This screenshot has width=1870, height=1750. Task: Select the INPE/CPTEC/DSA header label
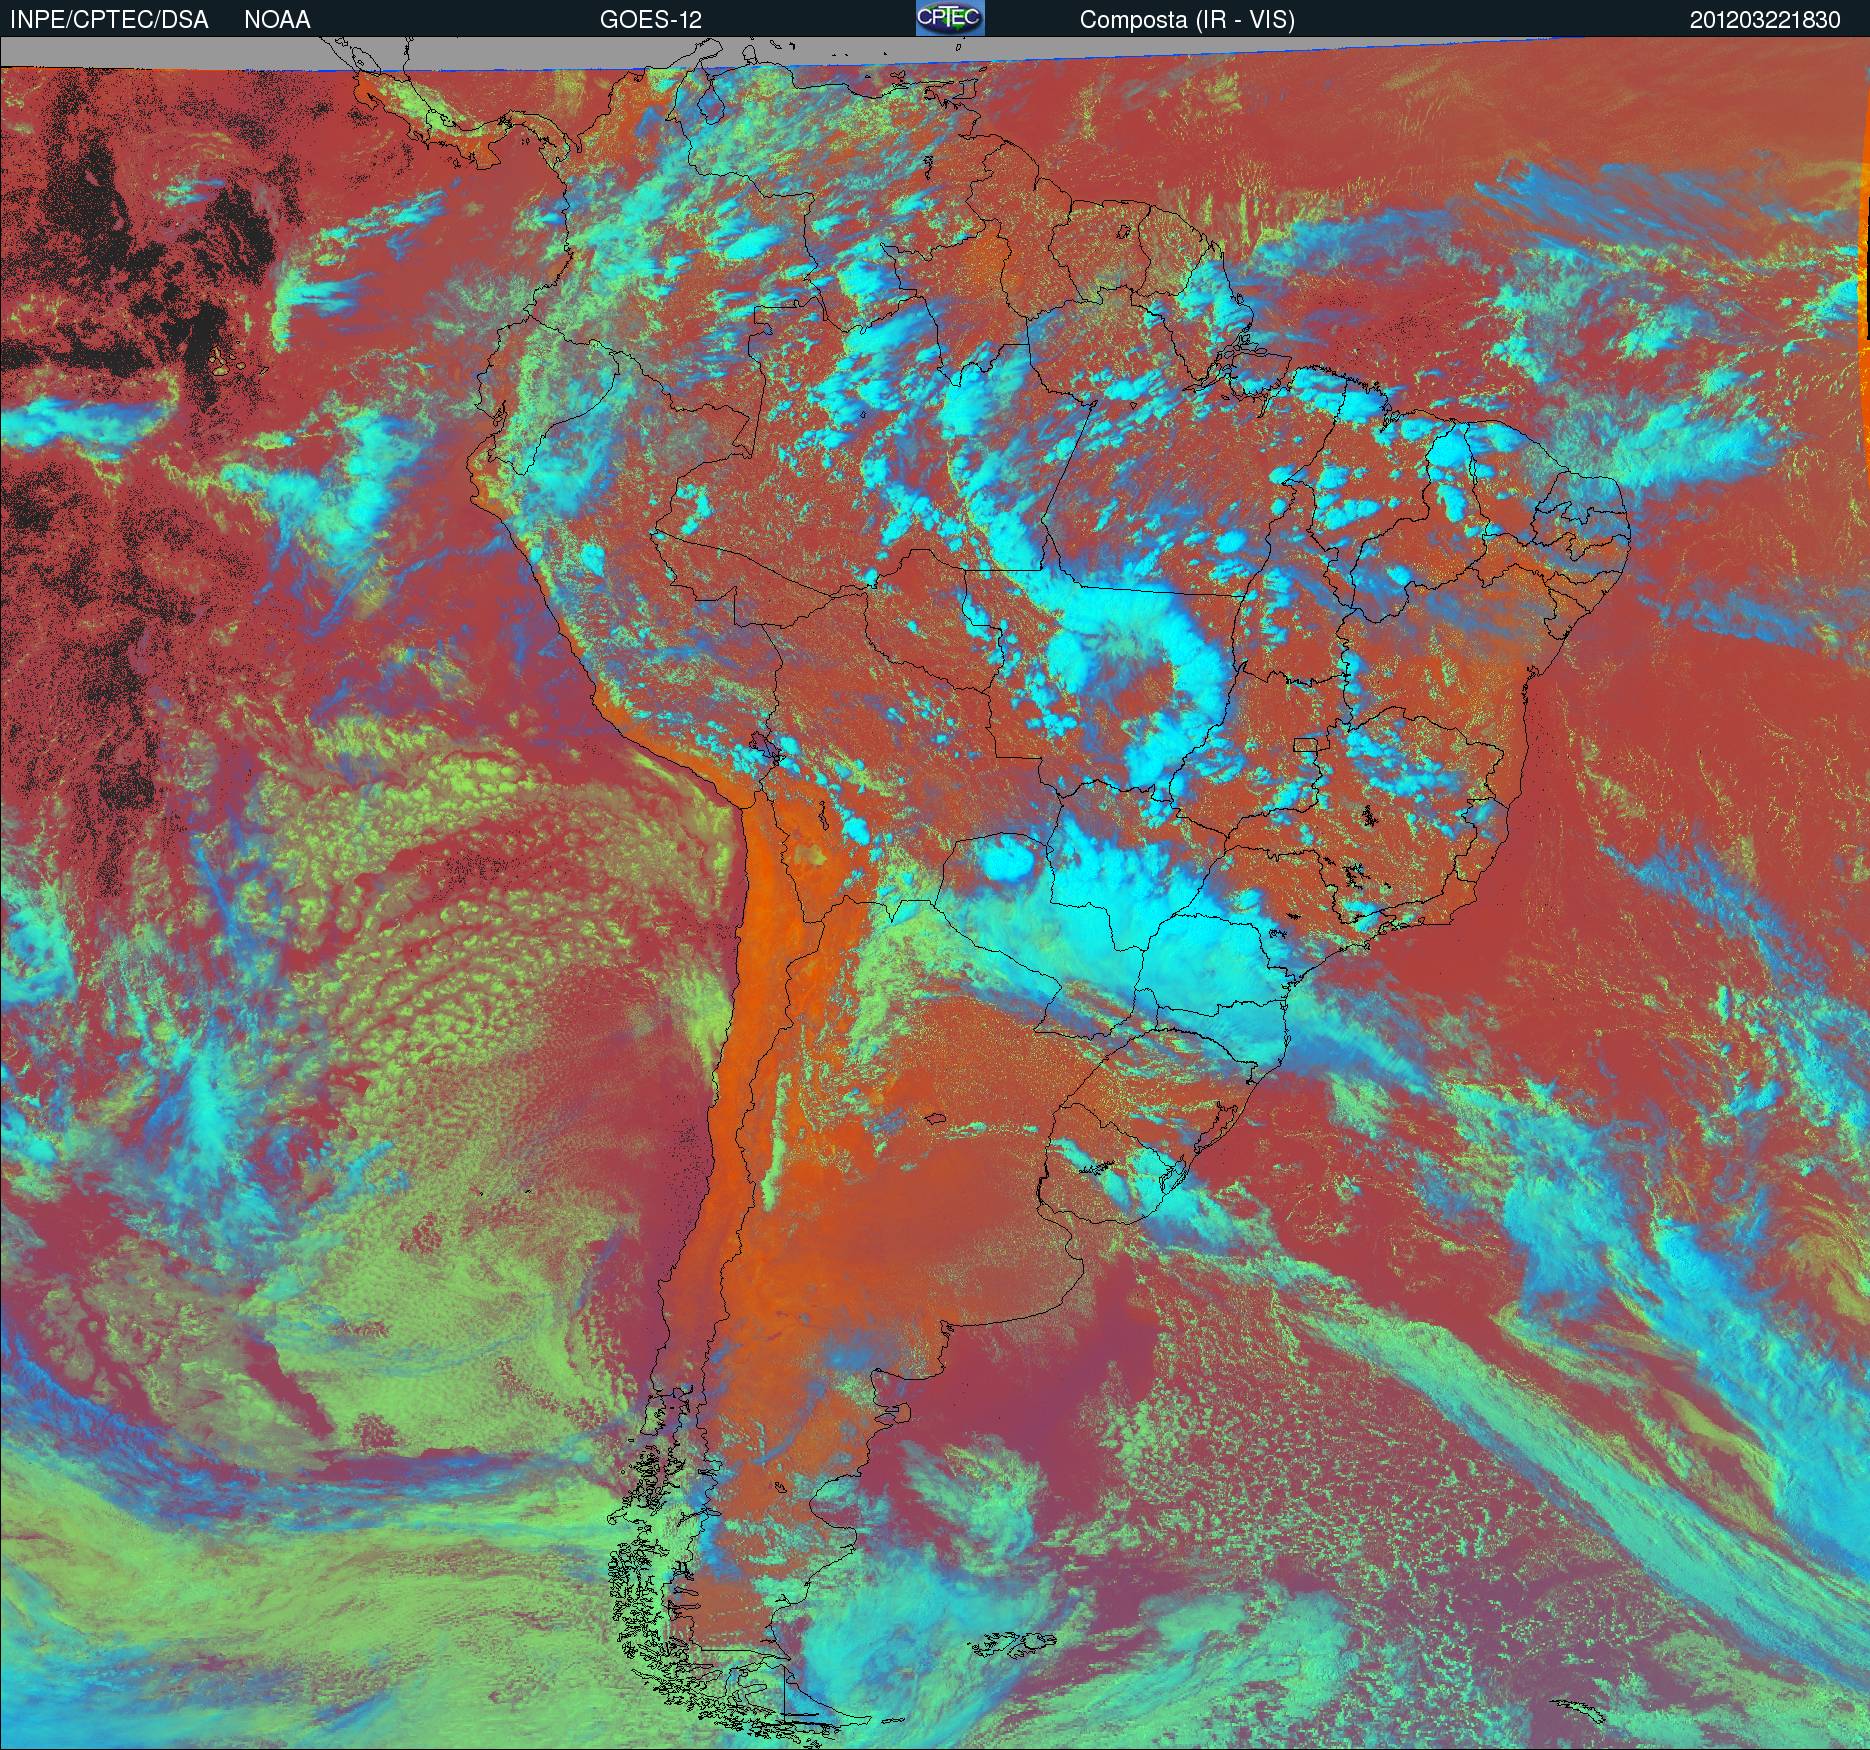(109, 20)
